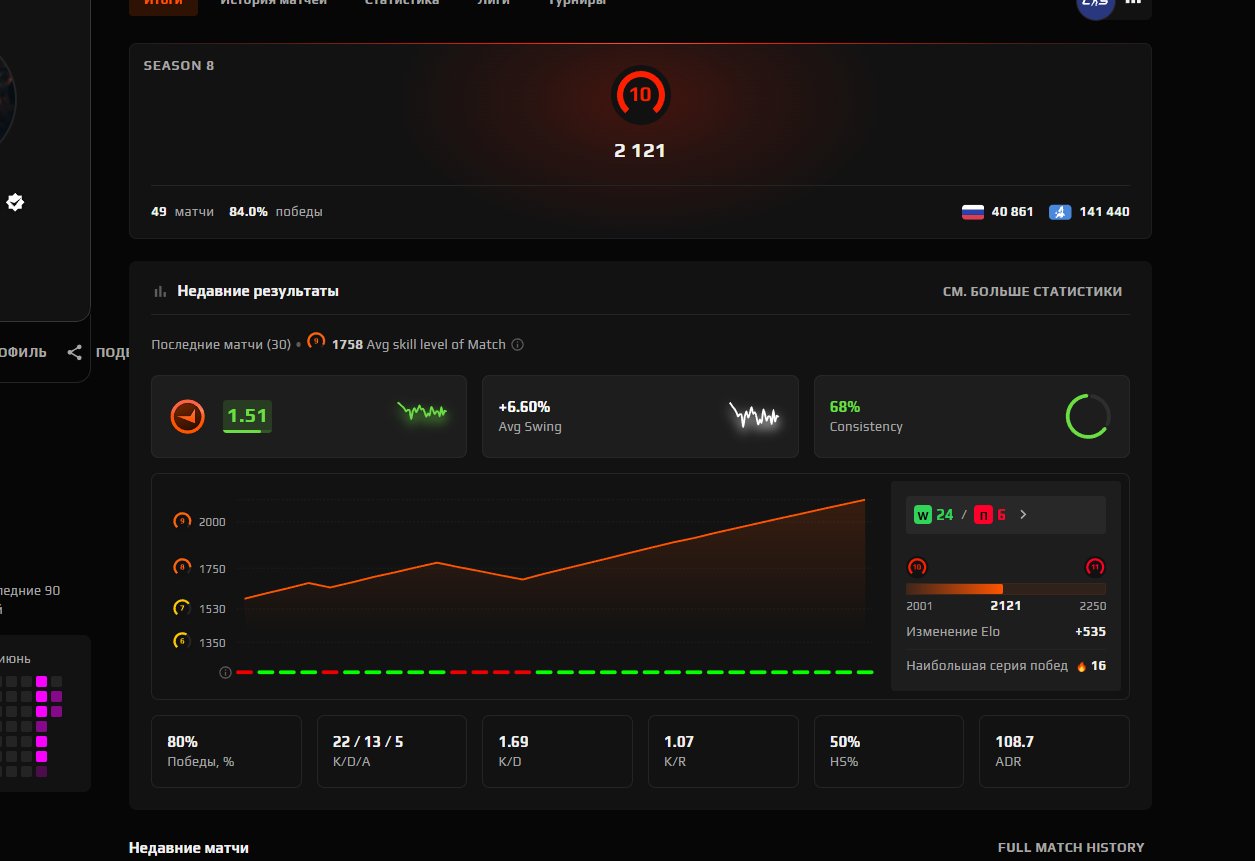
Task: Click the level 7 badge at 1530 on graph
Action: 182,608
